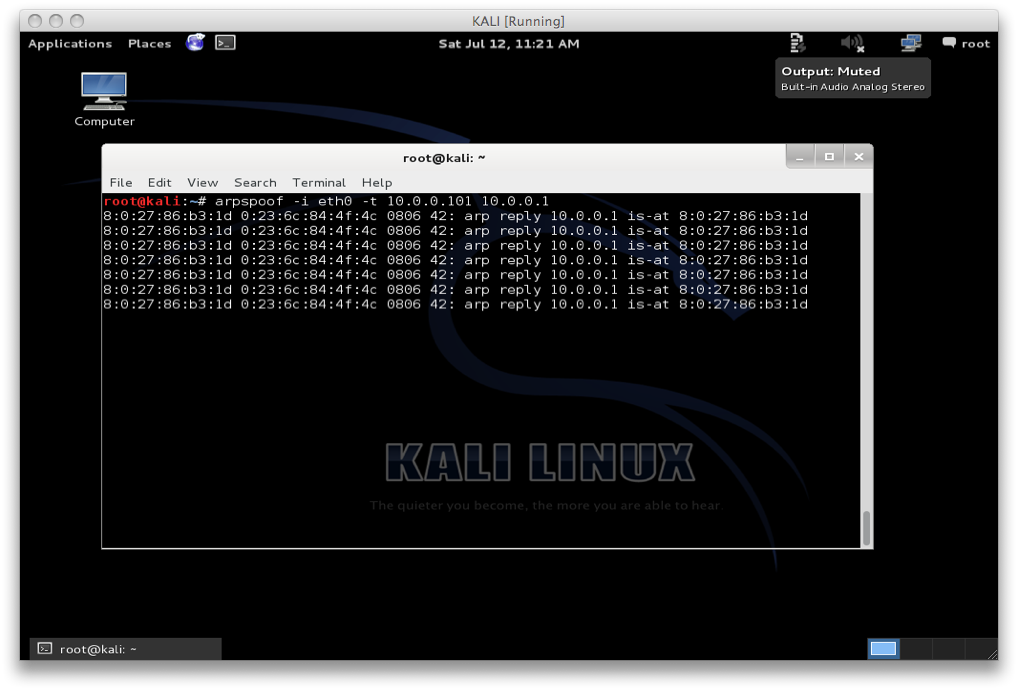This screenshot has height=690, width=1018.
Task: Click the root@kali terminal title bar
Action: click(x=444, y=158)
